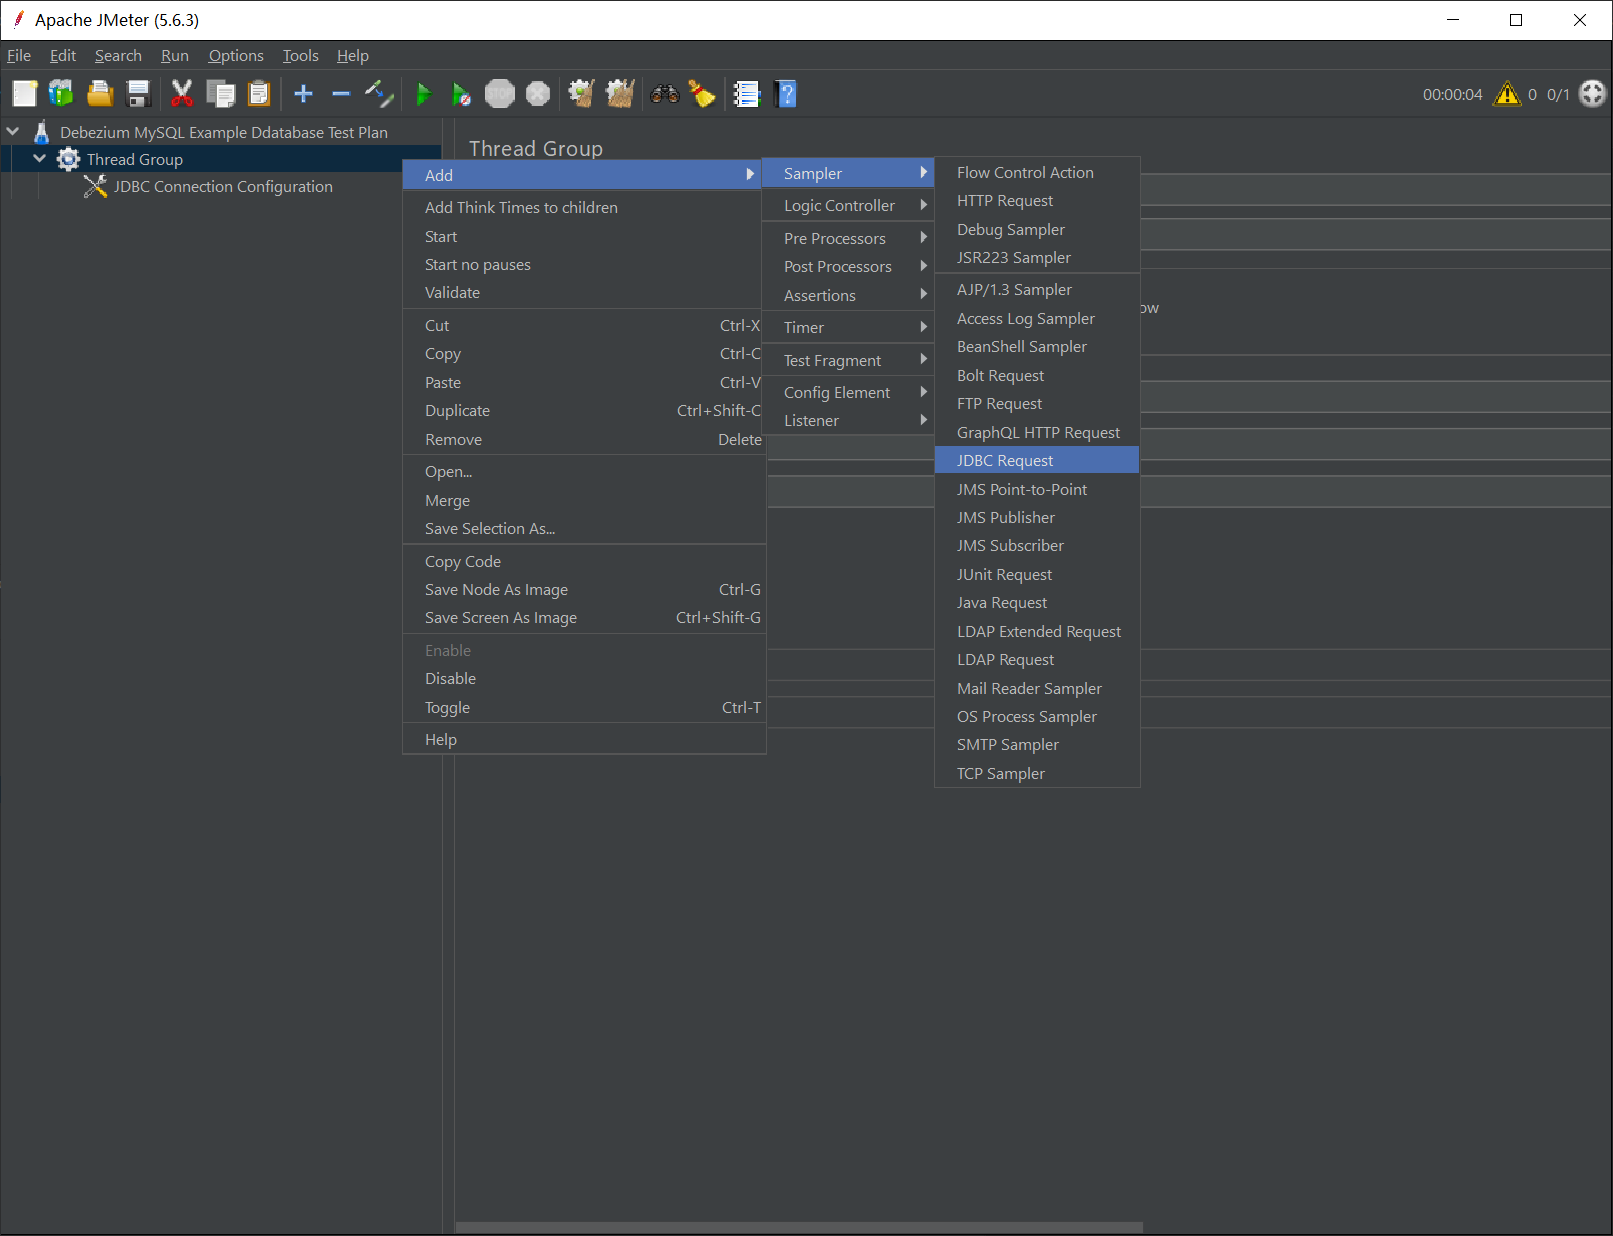This screenshot has height=1236, width=1613.
Task: Select Flow Control Action entry
Action: coord(1037,172)
